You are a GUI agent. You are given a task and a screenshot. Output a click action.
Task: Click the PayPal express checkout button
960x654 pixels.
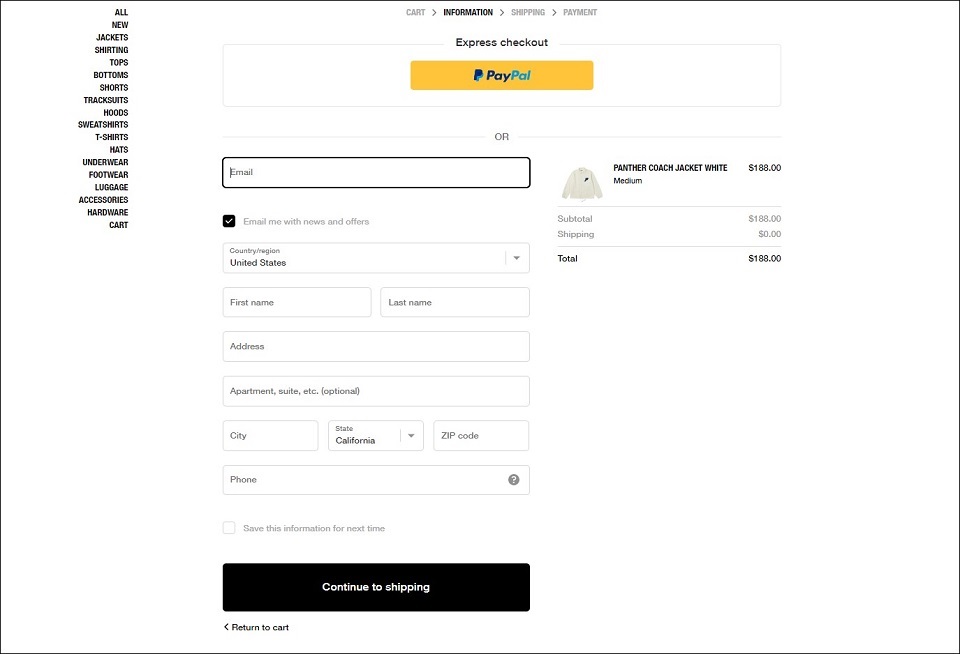tap(501, 75)
